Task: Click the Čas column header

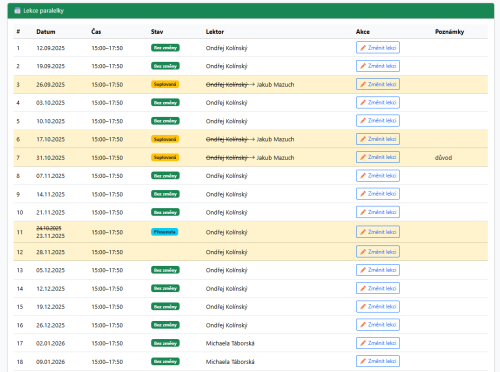Action: pos(96,32)
